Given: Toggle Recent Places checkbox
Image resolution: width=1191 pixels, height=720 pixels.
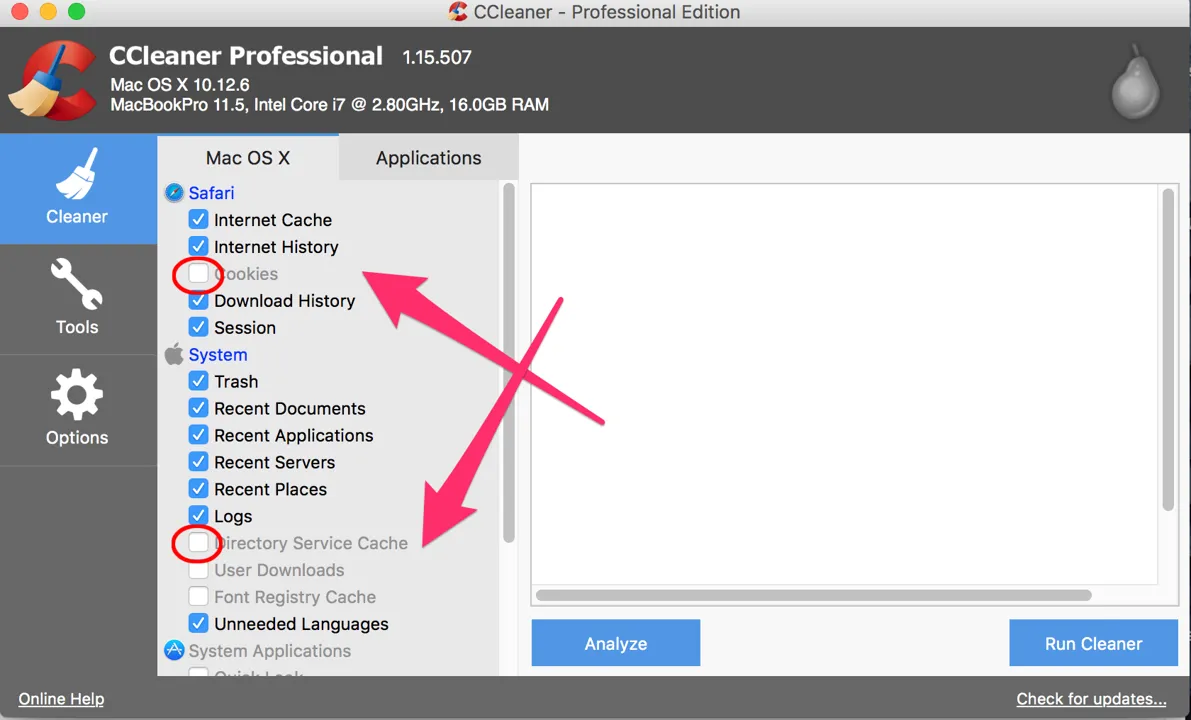Looking at the screenshot, I should pos(198,489).
